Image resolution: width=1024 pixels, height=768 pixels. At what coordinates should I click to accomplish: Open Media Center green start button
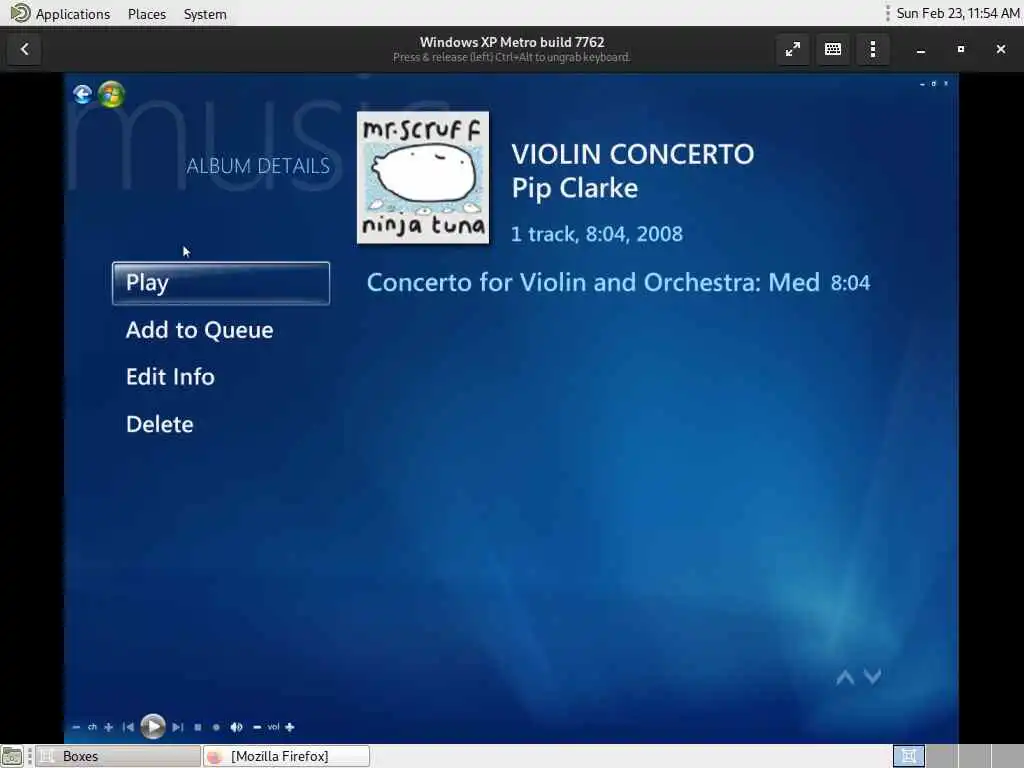pyautogui.click(x=111, y=95)
